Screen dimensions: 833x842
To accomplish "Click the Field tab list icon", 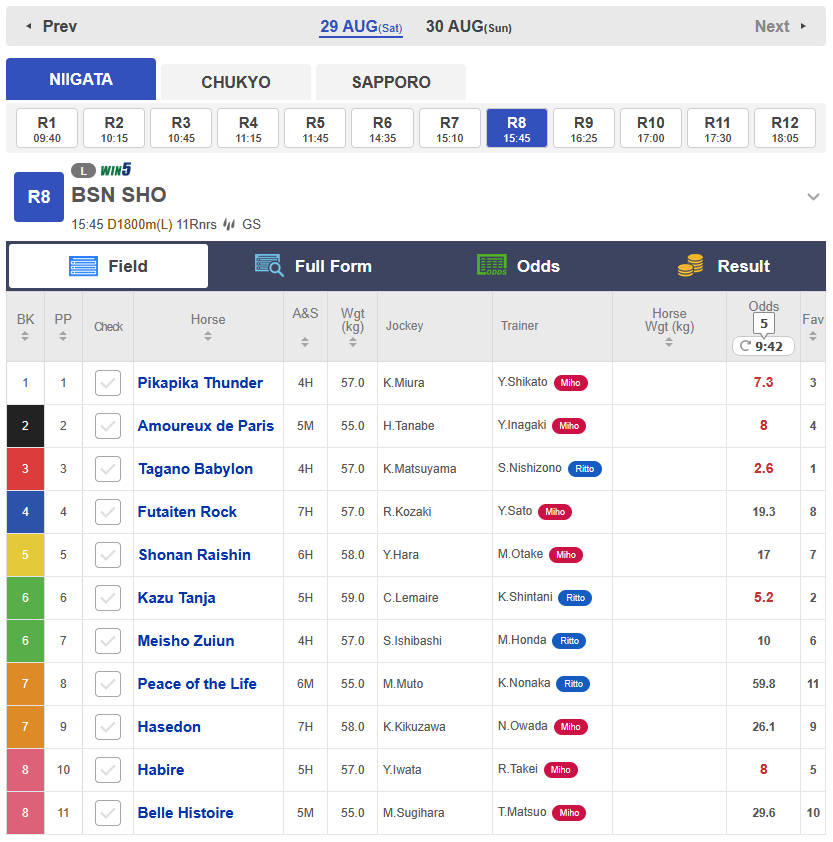I will pos(83,266).
